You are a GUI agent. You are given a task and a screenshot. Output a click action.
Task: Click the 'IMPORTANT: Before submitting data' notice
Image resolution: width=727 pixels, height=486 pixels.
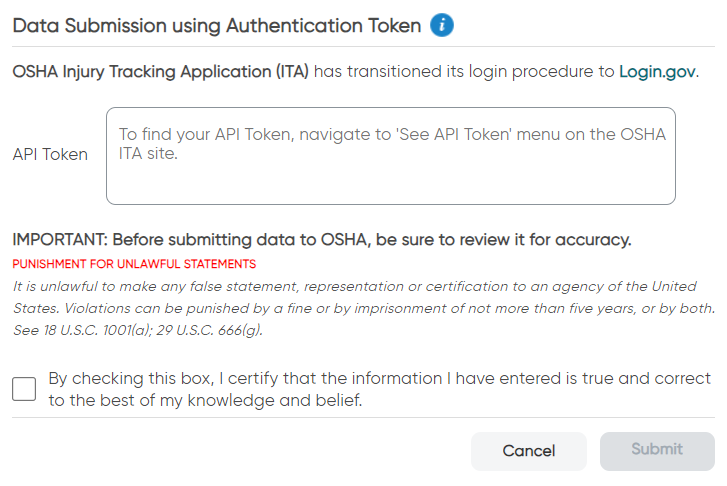pyautogui.click(x=322, y=240)
